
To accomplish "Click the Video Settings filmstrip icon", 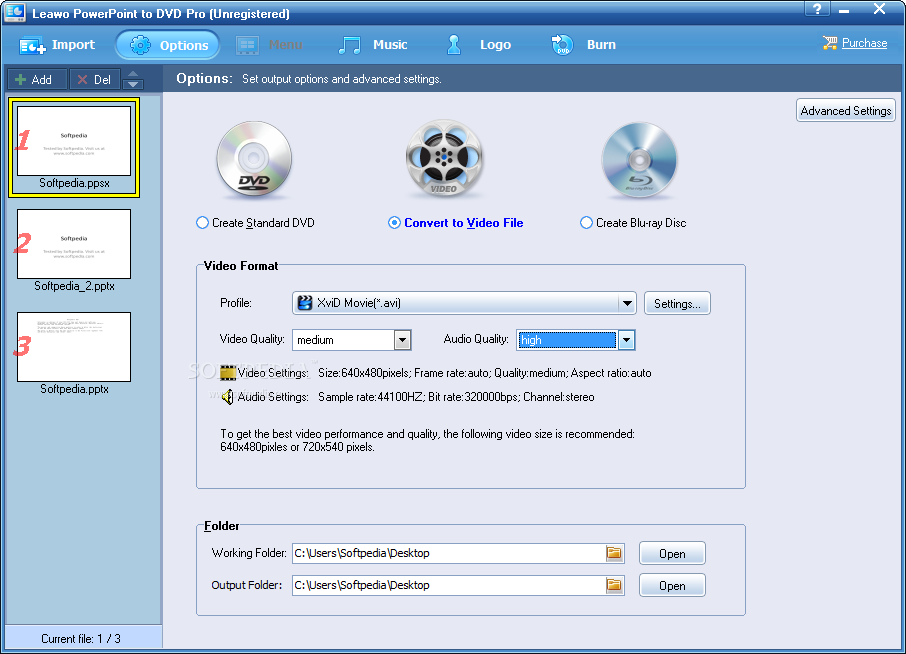I will click(x=228, y=373).
